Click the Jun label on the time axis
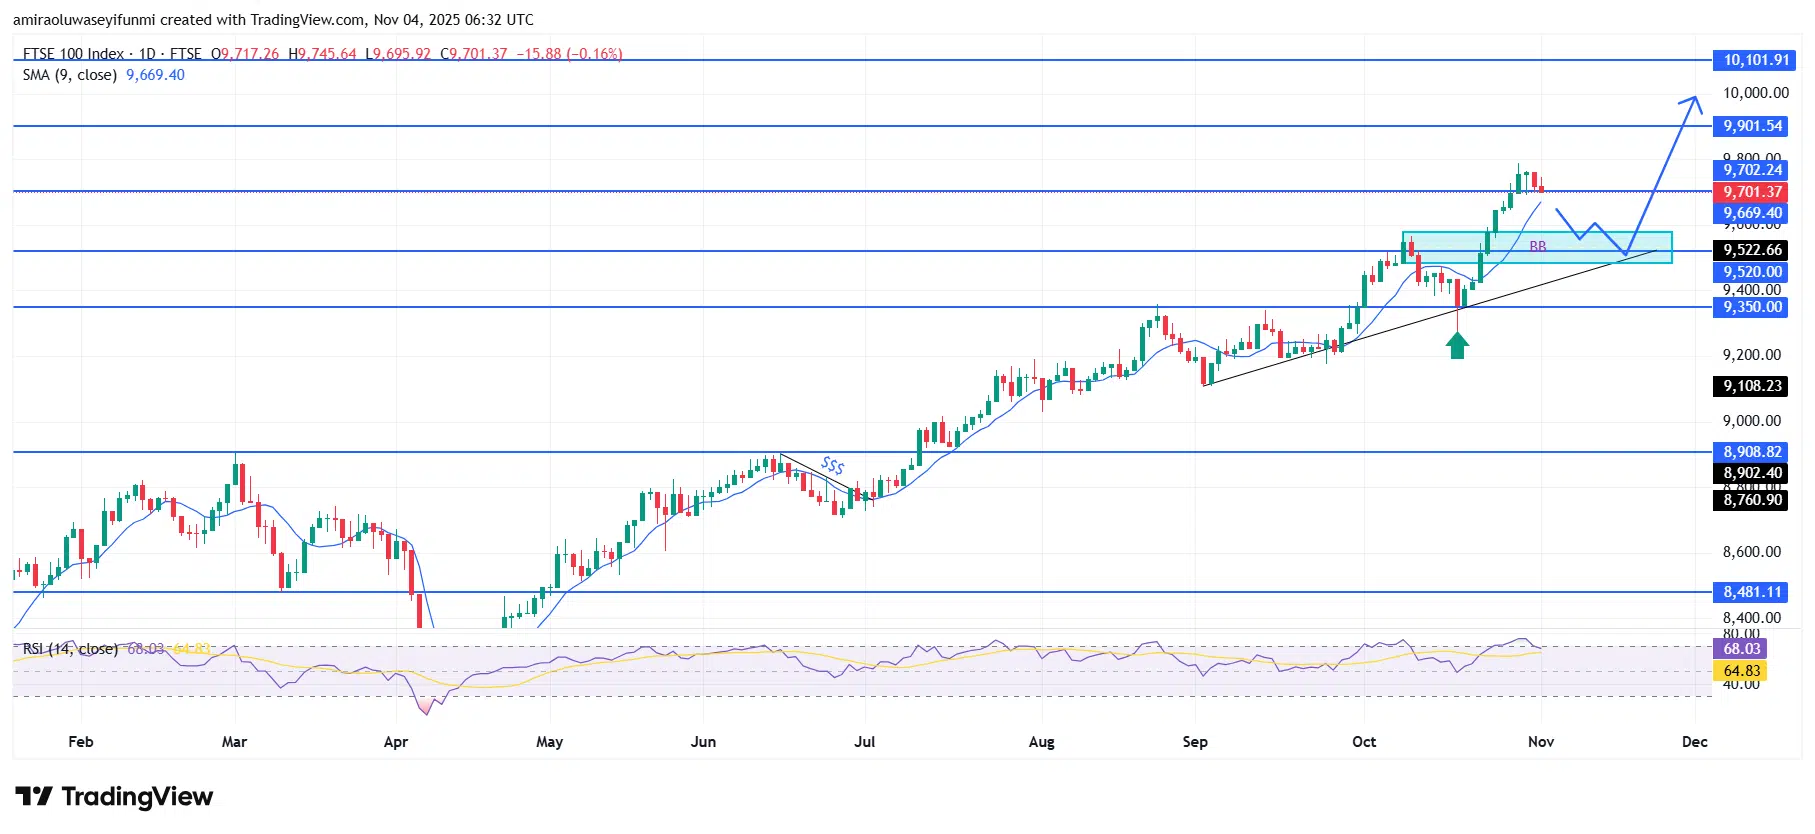 click(x=704, y=742)
